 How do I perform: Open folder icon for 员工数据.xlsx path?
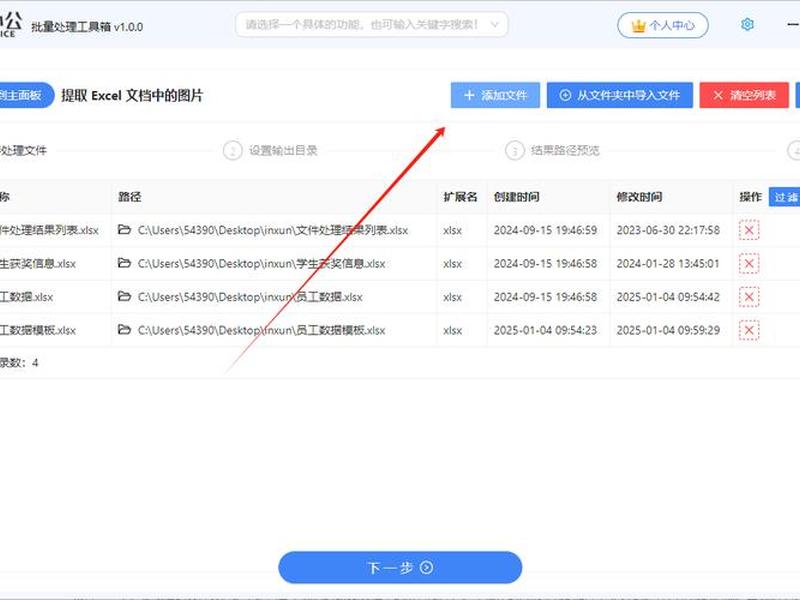124,296
